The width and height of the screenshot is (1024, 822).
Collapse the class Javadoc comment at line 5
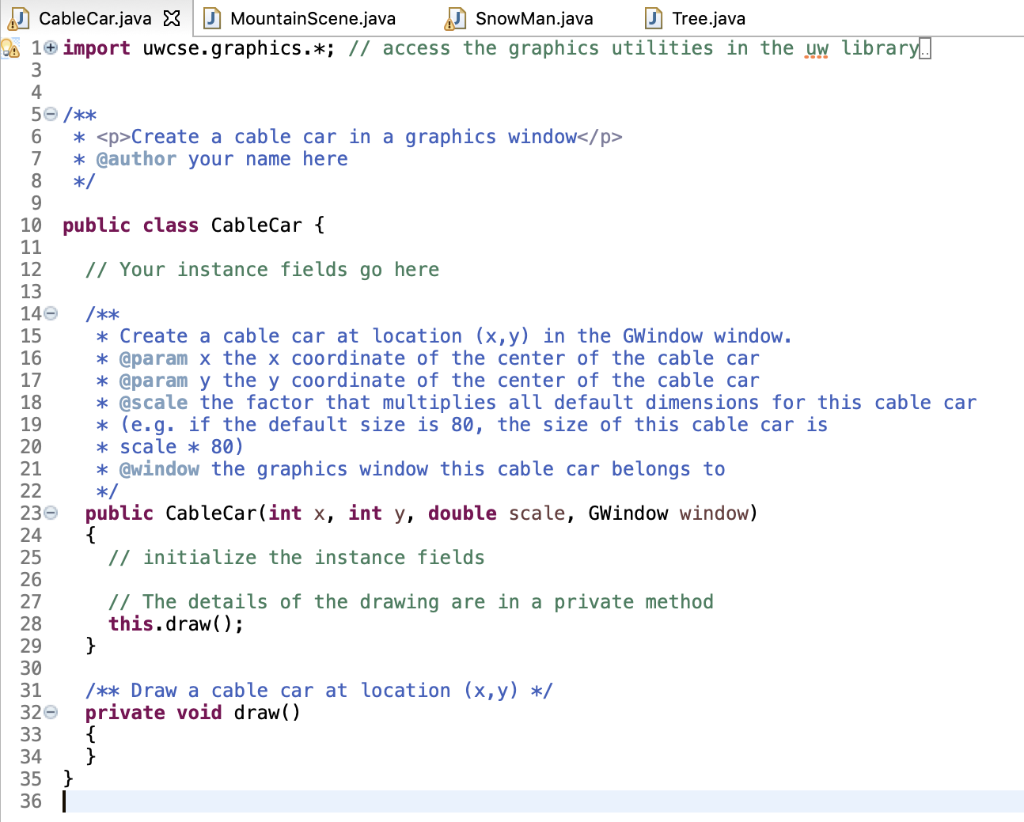pyautogui.click(x=51, y=114)
